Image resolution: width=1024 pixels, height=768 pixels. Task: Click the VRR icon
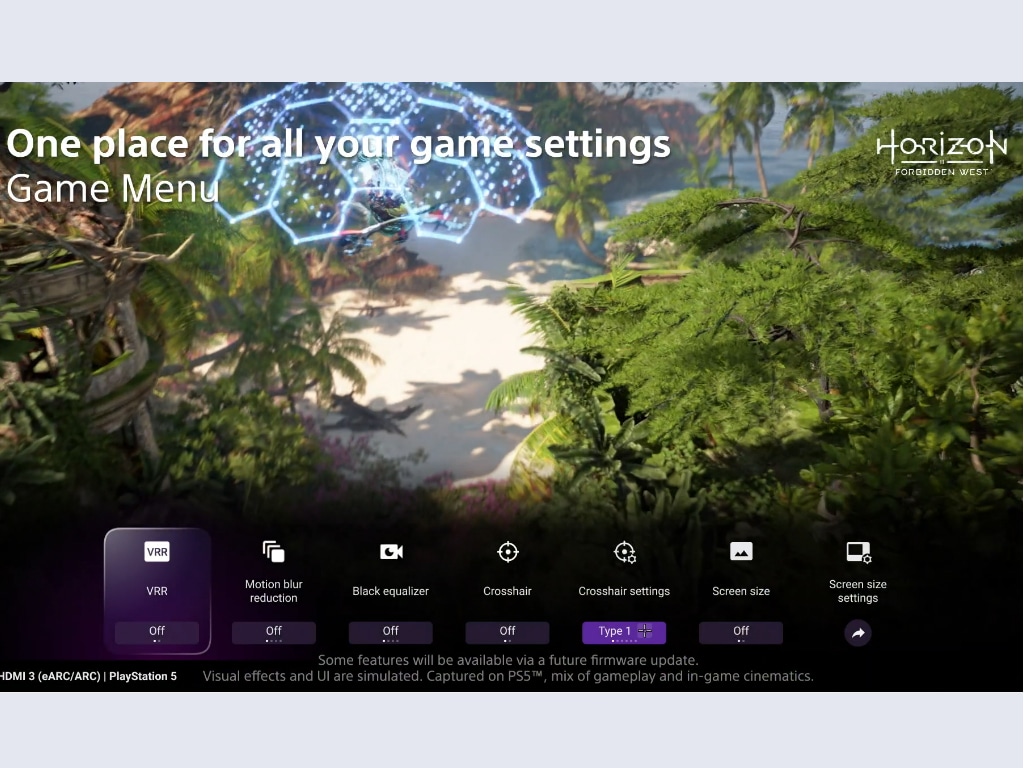click(157, 552)
